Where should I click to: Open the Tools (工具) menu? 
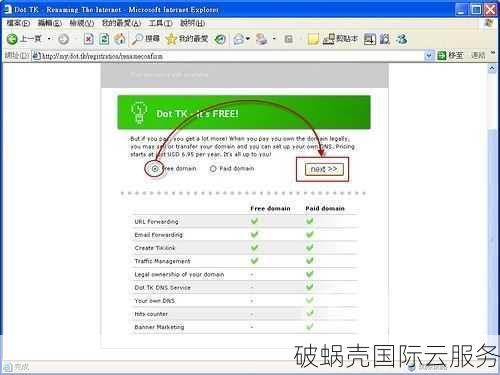160,23
